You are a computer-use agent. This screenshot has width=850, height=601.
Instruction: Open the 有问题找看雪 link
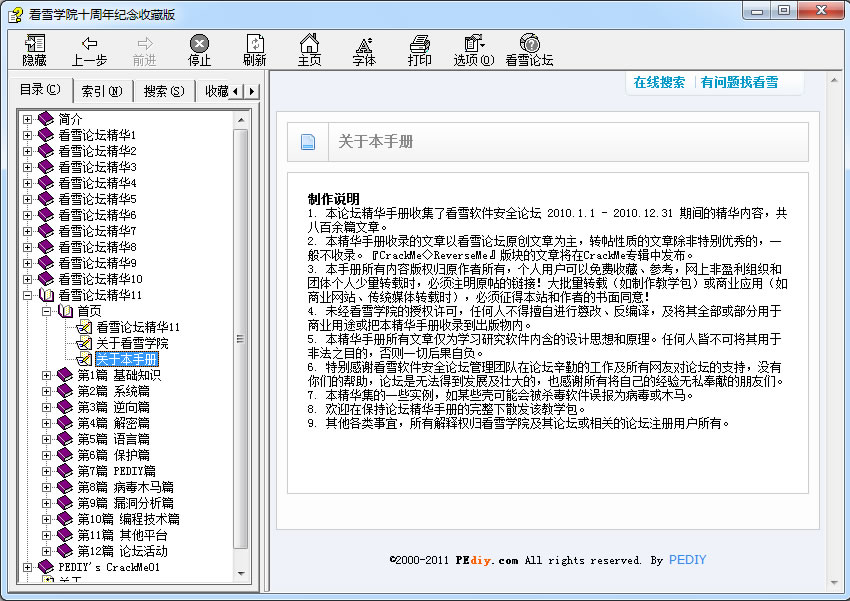click(x=739, y=82)
